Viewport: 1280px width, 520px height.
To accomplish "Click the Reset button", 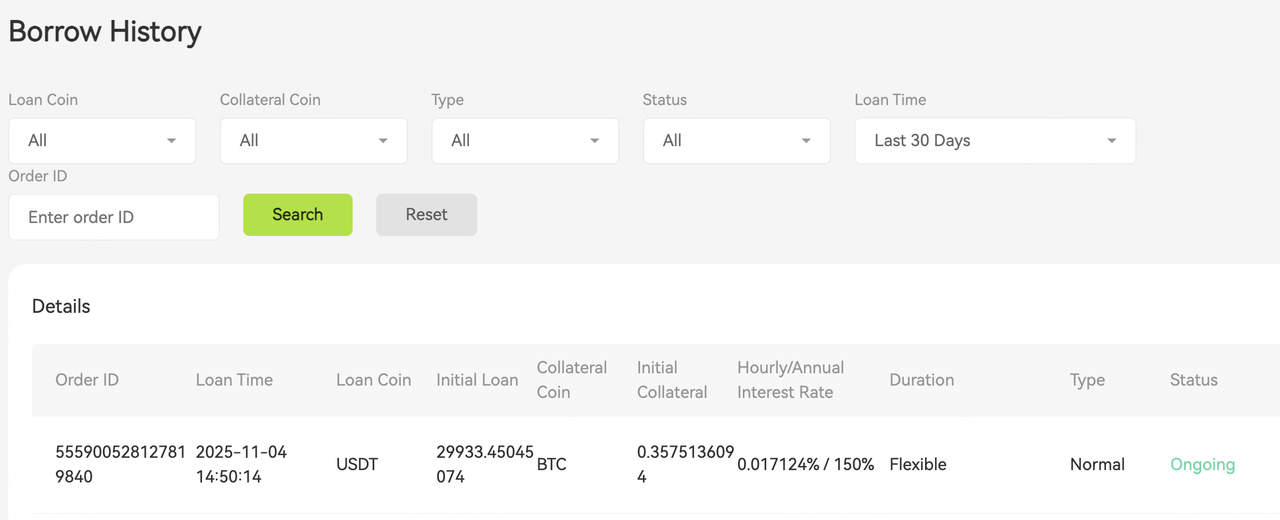I will click(426, 215).
